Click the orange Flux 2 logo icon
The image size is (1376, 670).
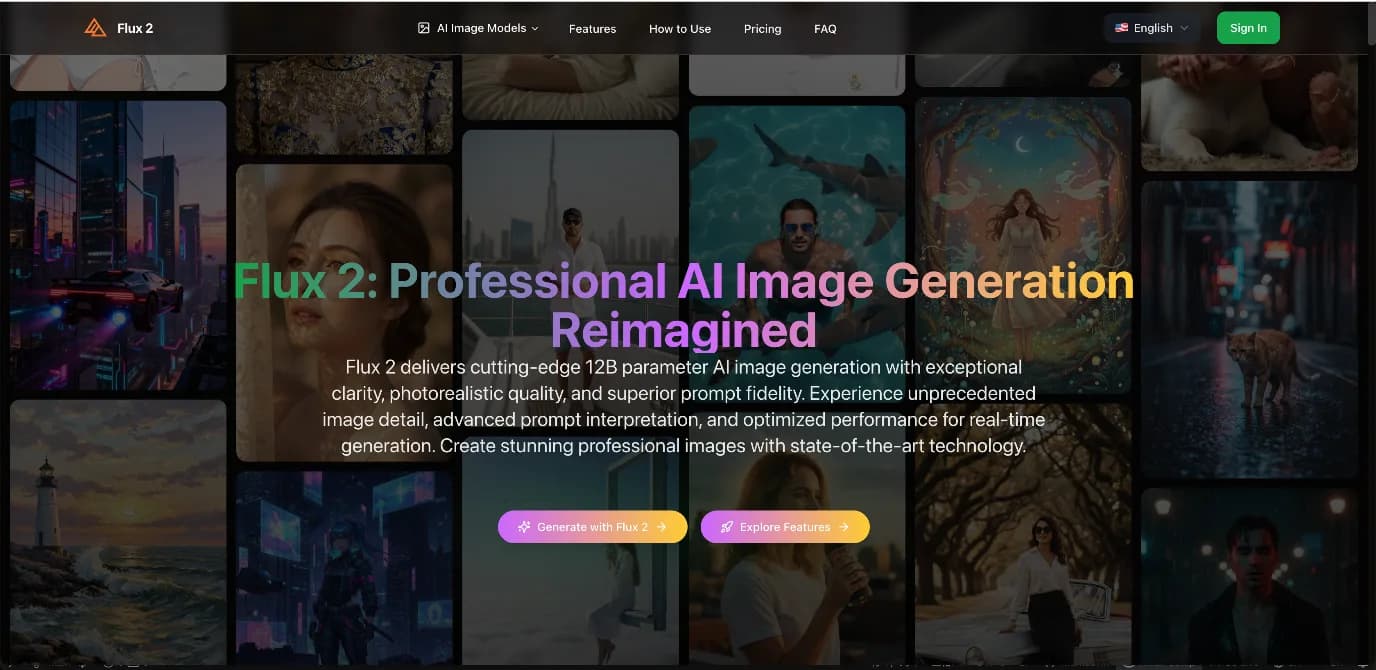tap(95, 28)
